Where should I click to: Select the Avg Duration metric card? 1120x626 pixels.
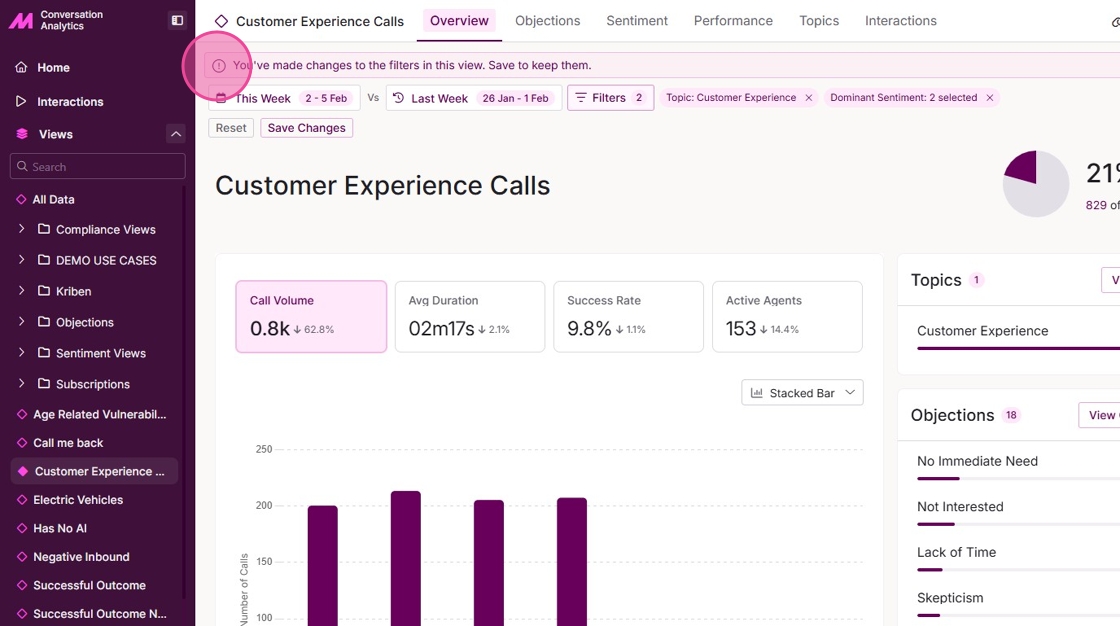(469, 316)
